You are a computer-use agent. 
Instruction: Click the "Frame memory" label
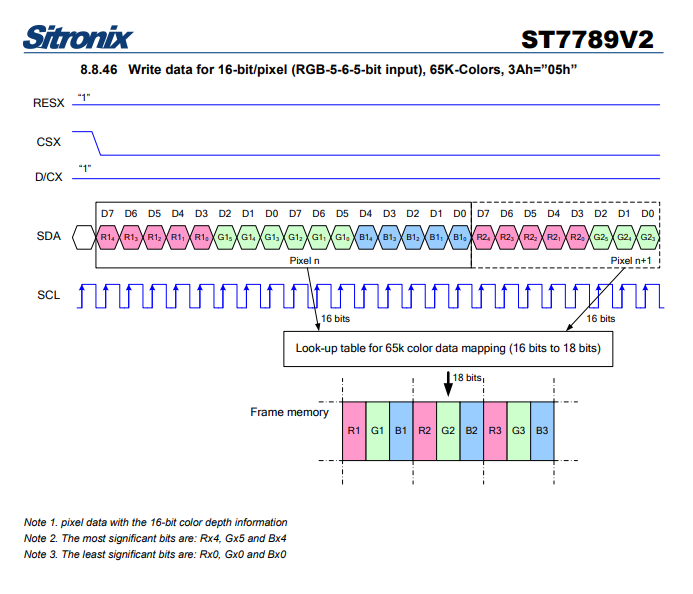[x=289, y=412]
